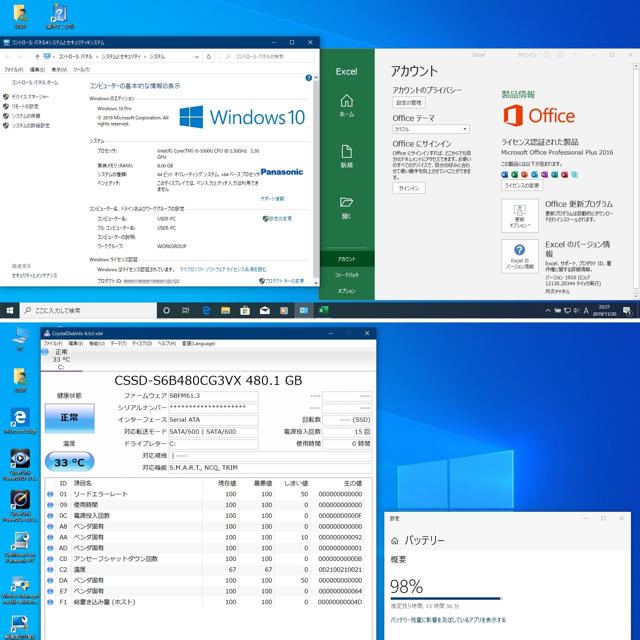Open Options in Excel sidebar
Viewport: 640px width, 640px height.
pyautogui.click(x=347, y=291)
